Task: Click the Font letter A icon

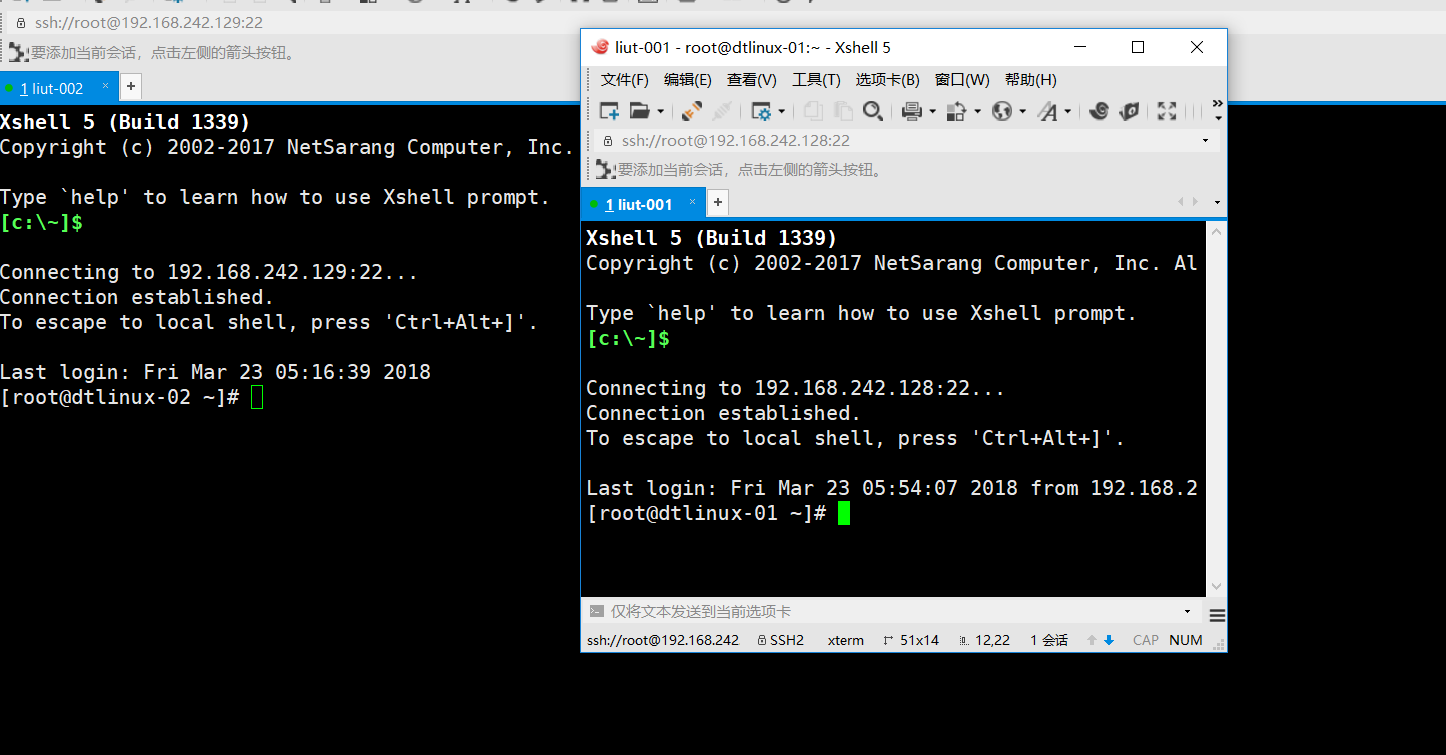Action: pyautogui.click(x=1047, y=111)
